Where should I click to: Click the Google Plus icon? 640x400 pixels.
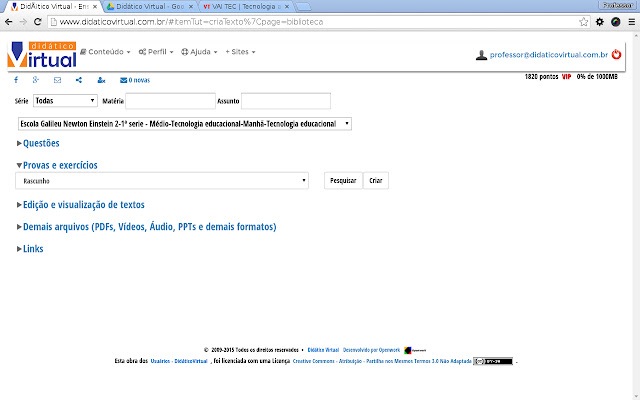(x=36, y=80)
